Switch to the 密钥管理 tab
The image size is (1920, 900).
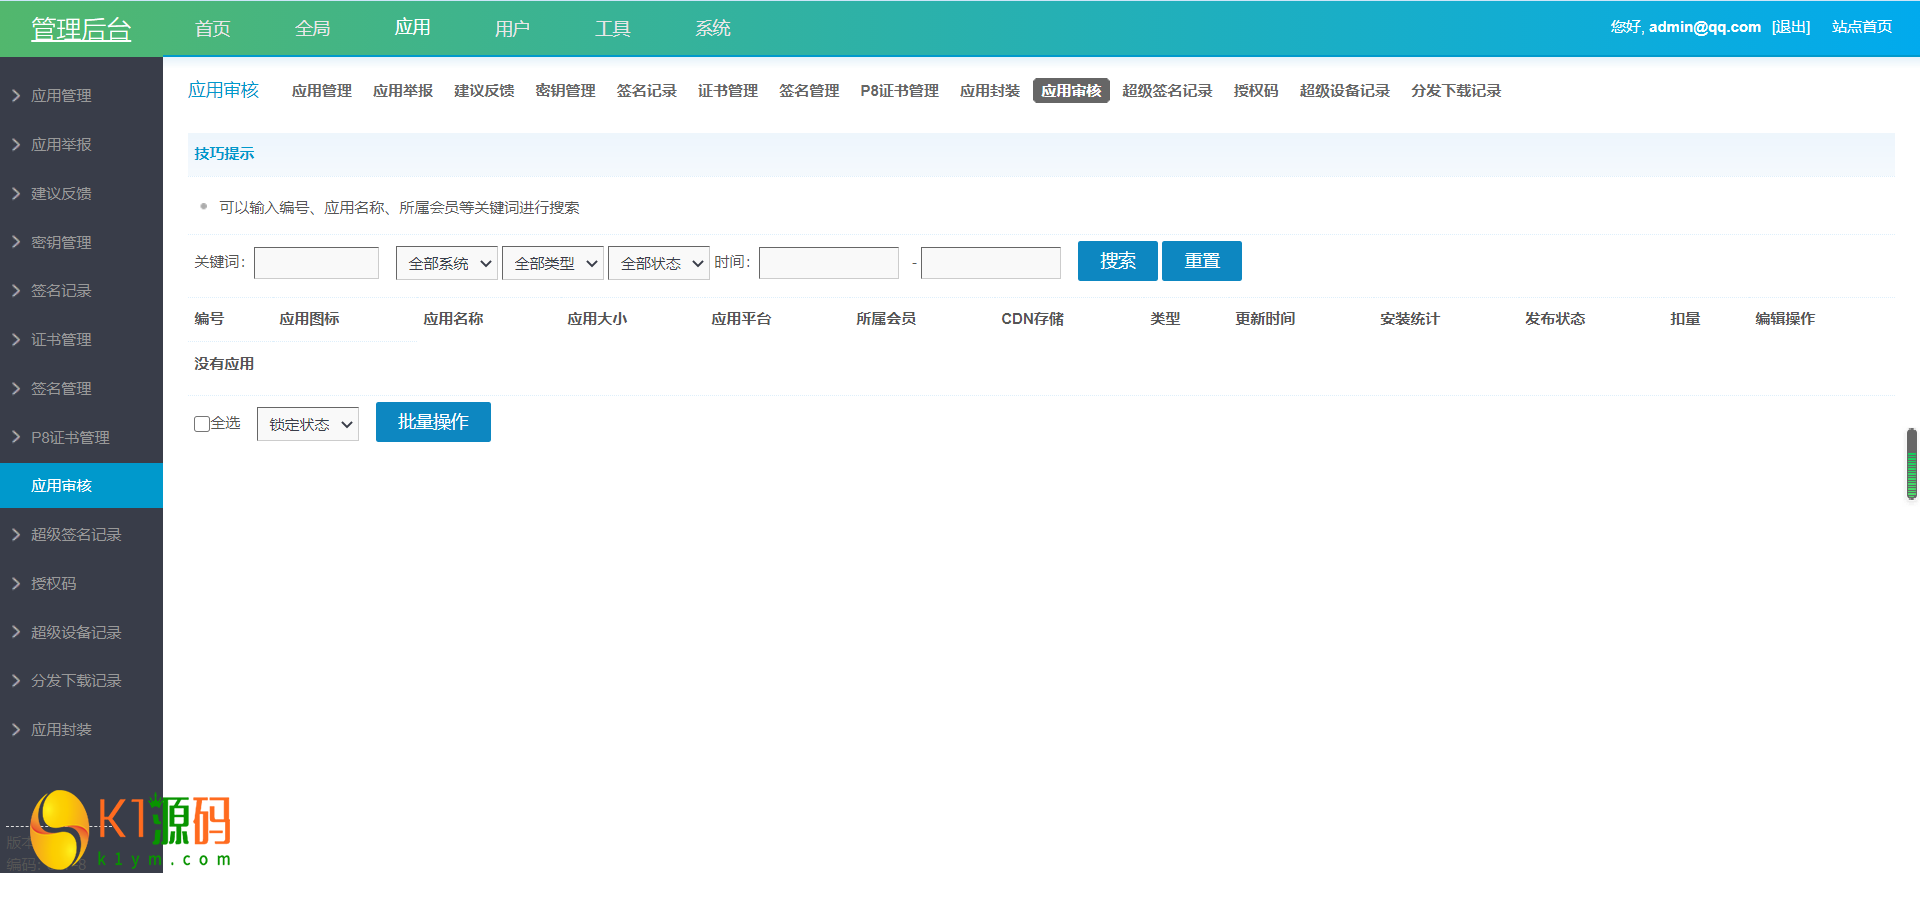(565, 91)
